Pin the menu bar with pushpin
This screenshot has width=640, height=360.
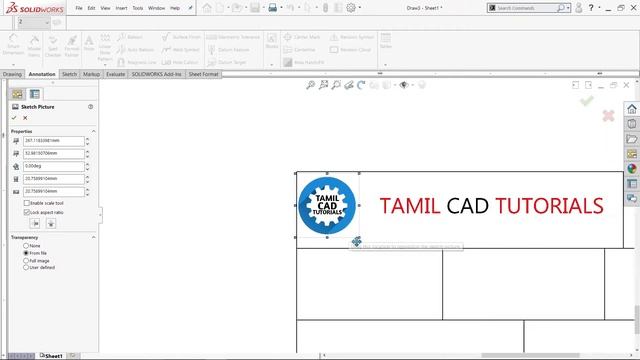[x=190, y=8]
